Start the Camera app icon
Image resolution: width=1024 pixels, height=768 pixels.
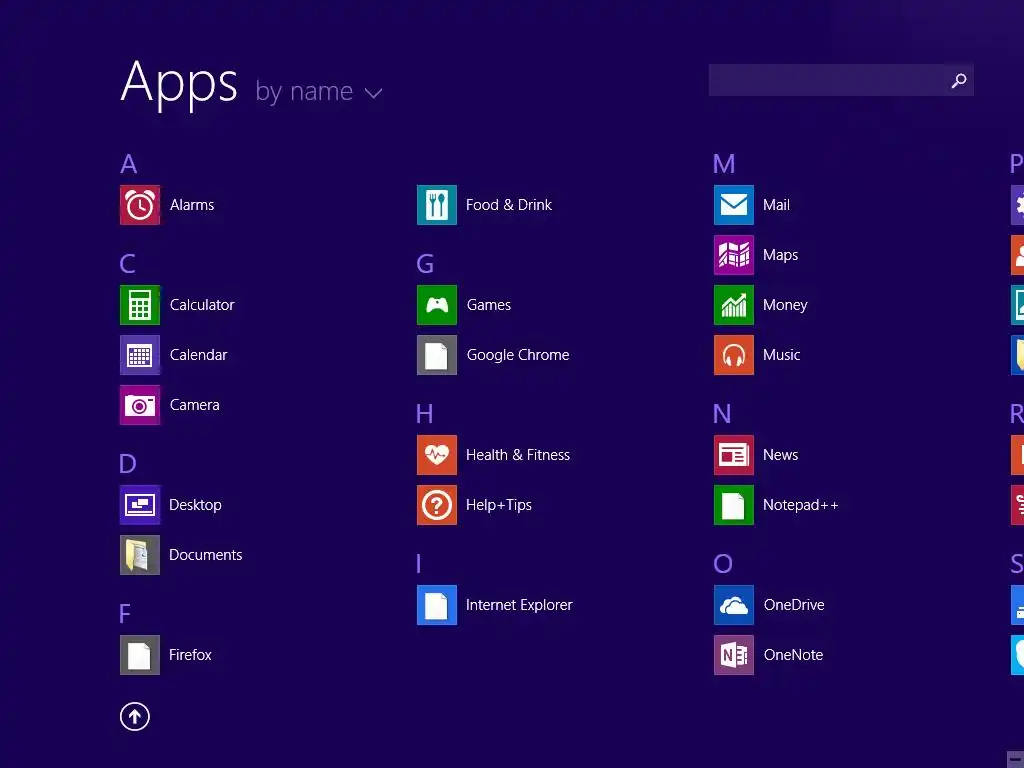[x=140, y=405]
